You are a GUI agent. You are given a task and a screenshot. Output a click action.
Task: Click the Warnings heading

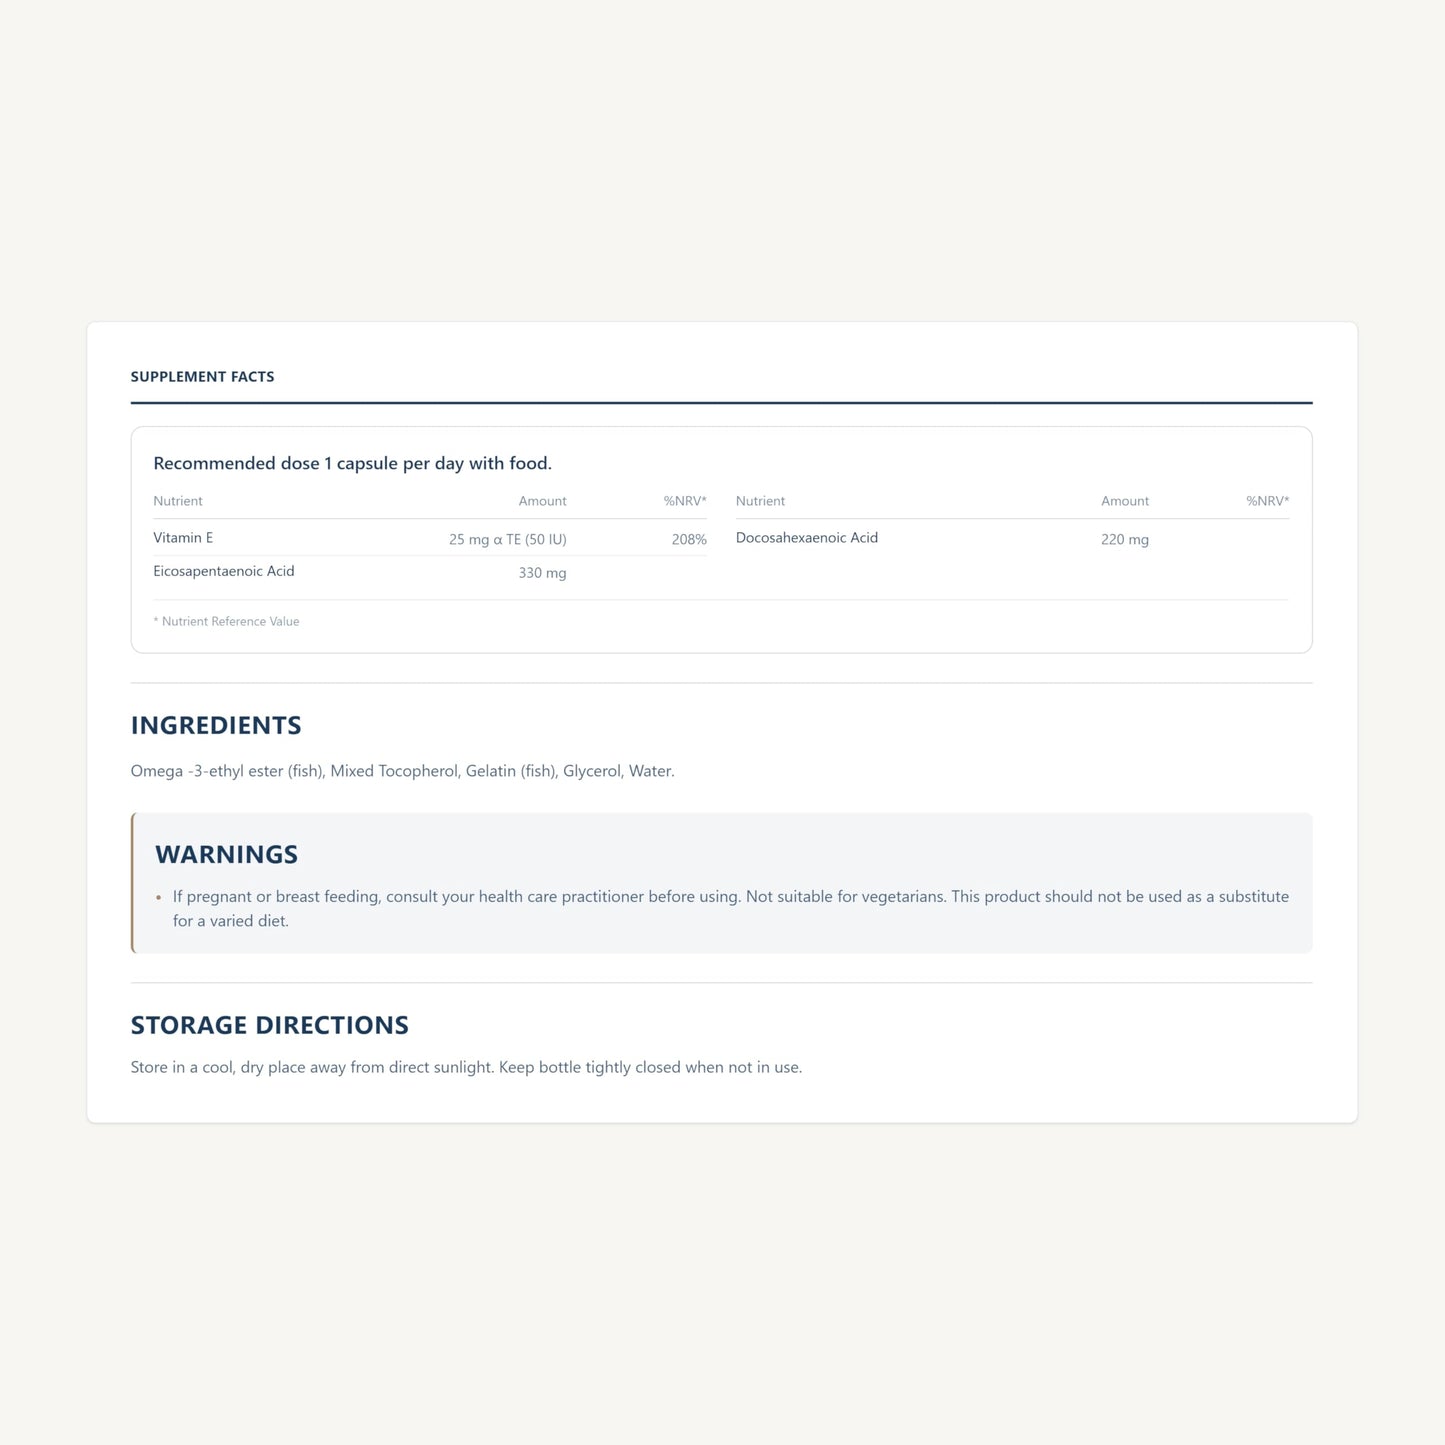[227, 854]
